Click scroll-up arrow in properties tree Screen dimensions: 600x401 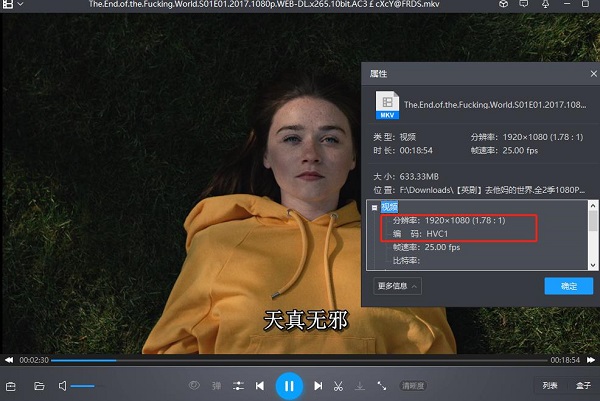click(x=593, y=205)
